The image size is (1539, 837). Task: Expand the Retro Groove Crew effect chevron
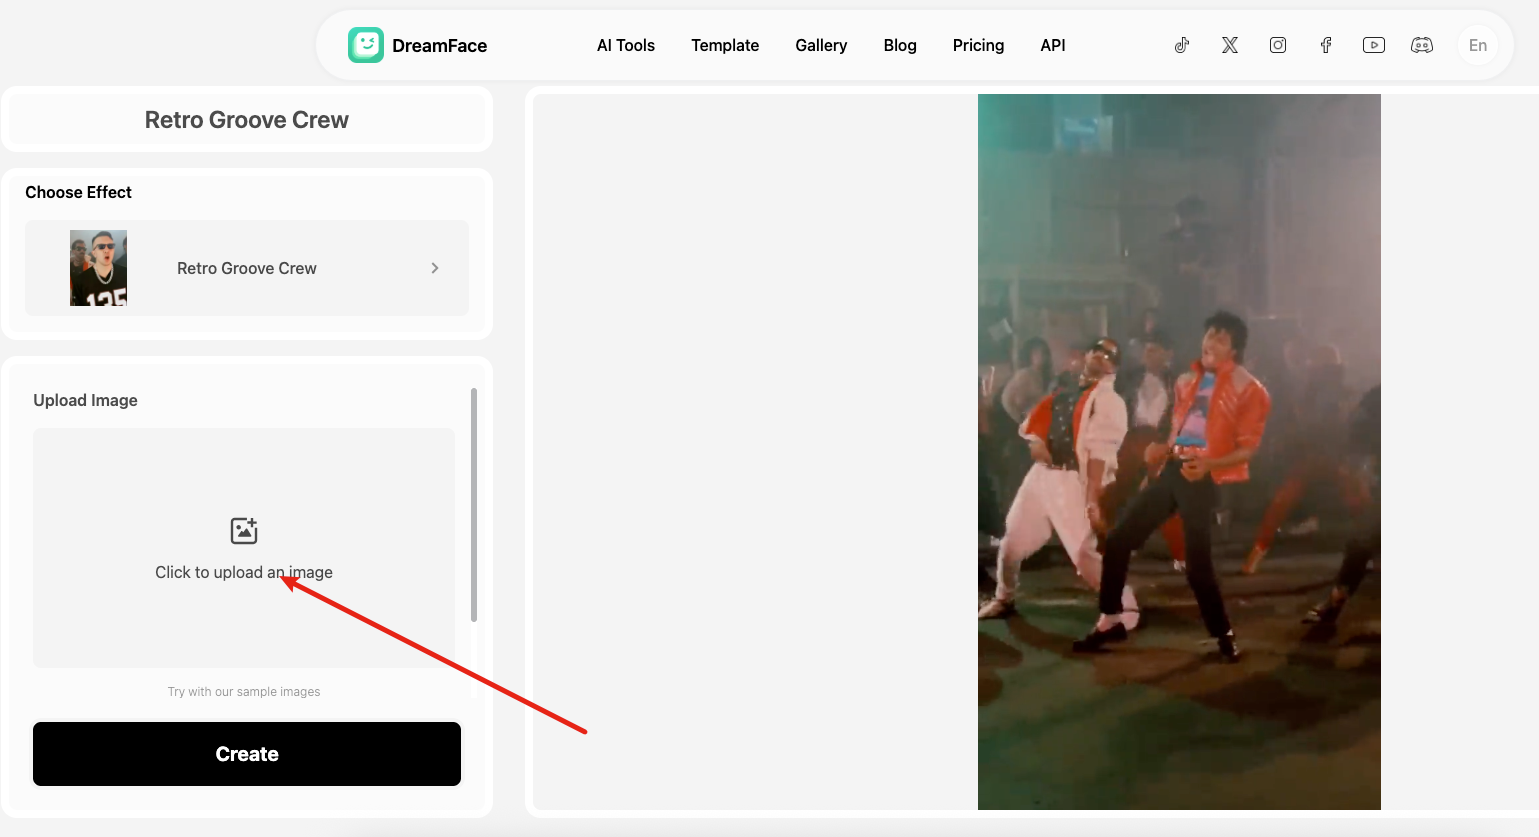(435, 268)
